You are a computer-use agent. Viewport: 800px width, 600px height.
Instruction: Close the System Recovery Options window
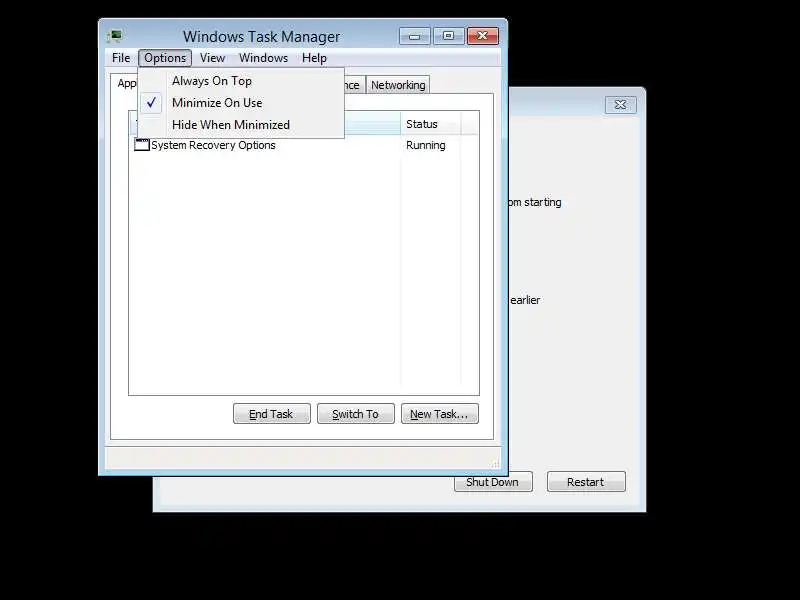(620, 105)
